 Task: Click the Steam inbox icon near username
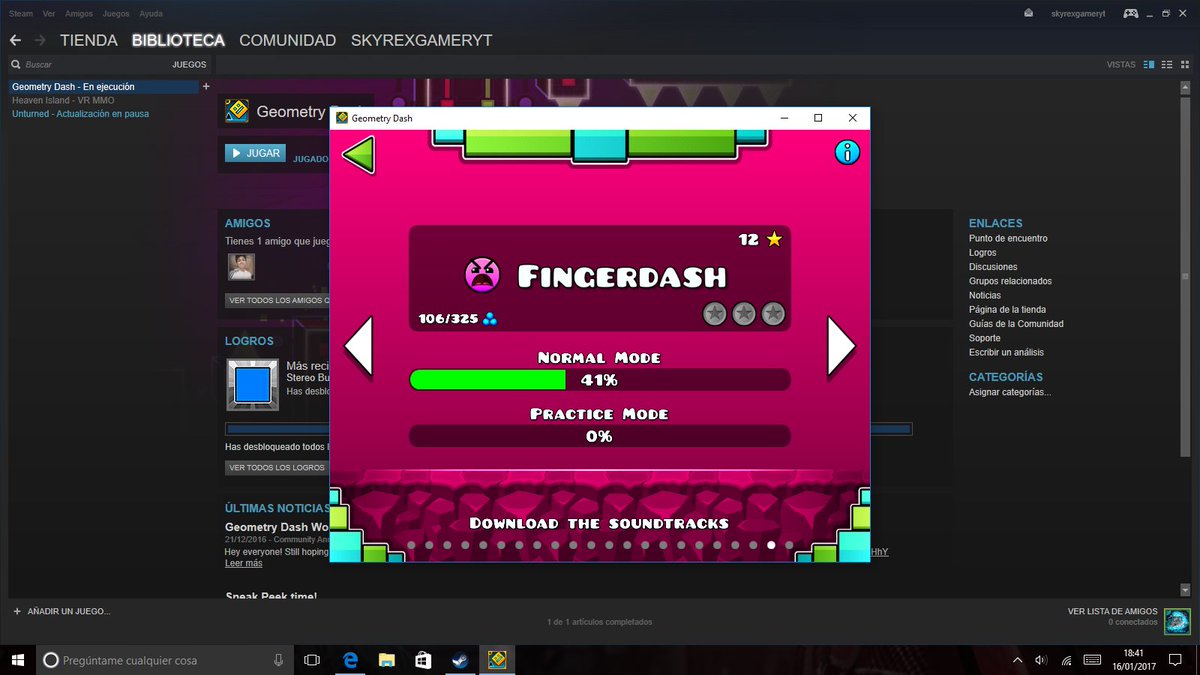coord(1029,13)
